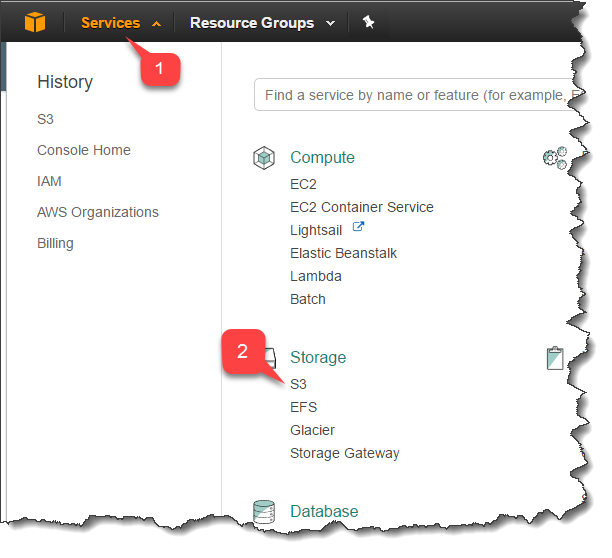The height and width of the screenshot is (558, 612).
Task: Expand the Resource Groups dropdown
Action: (262, 23)
